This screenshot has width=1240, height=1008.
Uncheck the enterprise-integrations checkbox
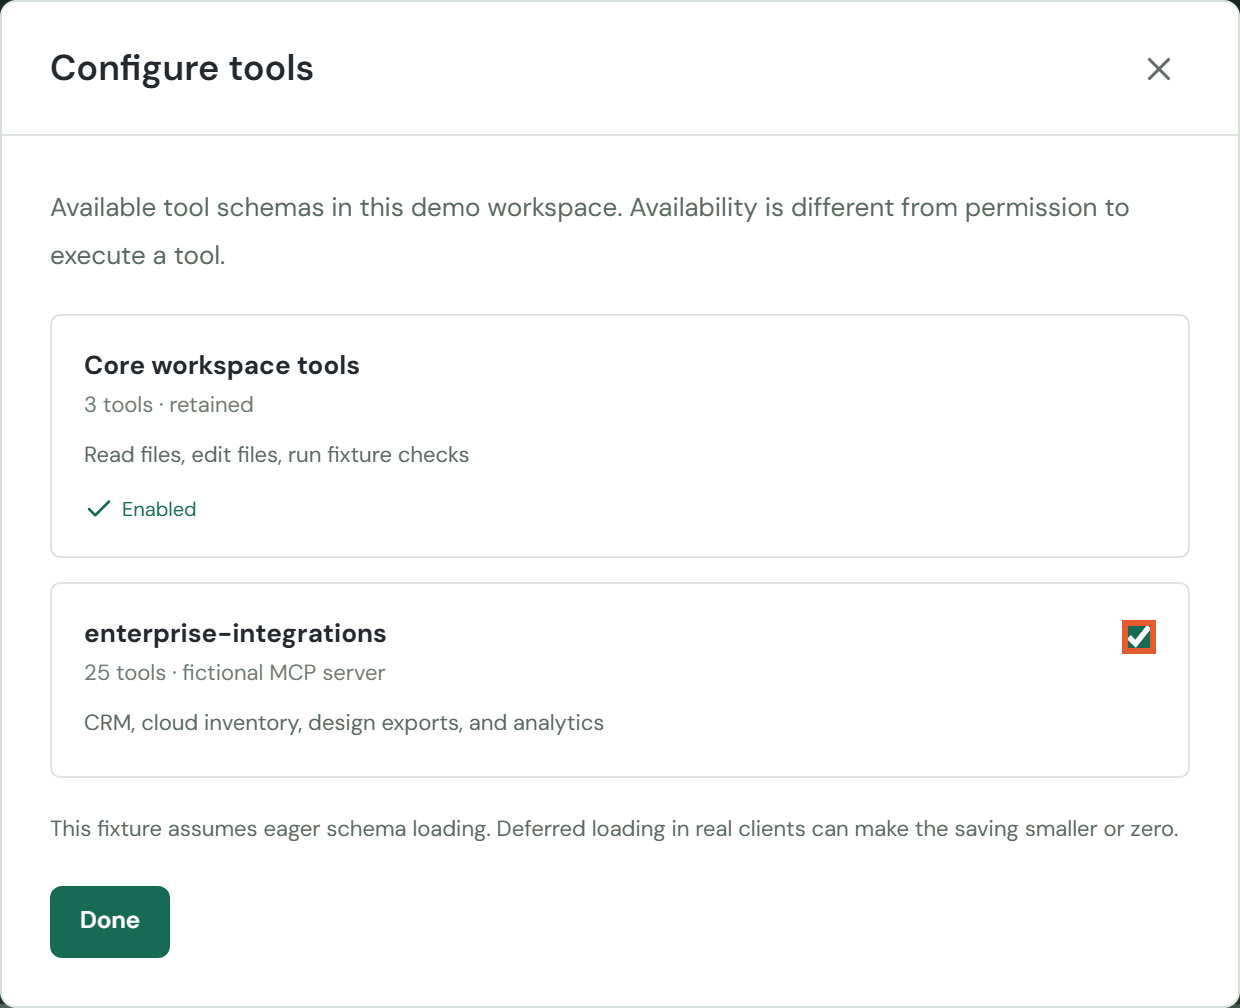(x=1139, y=637)
